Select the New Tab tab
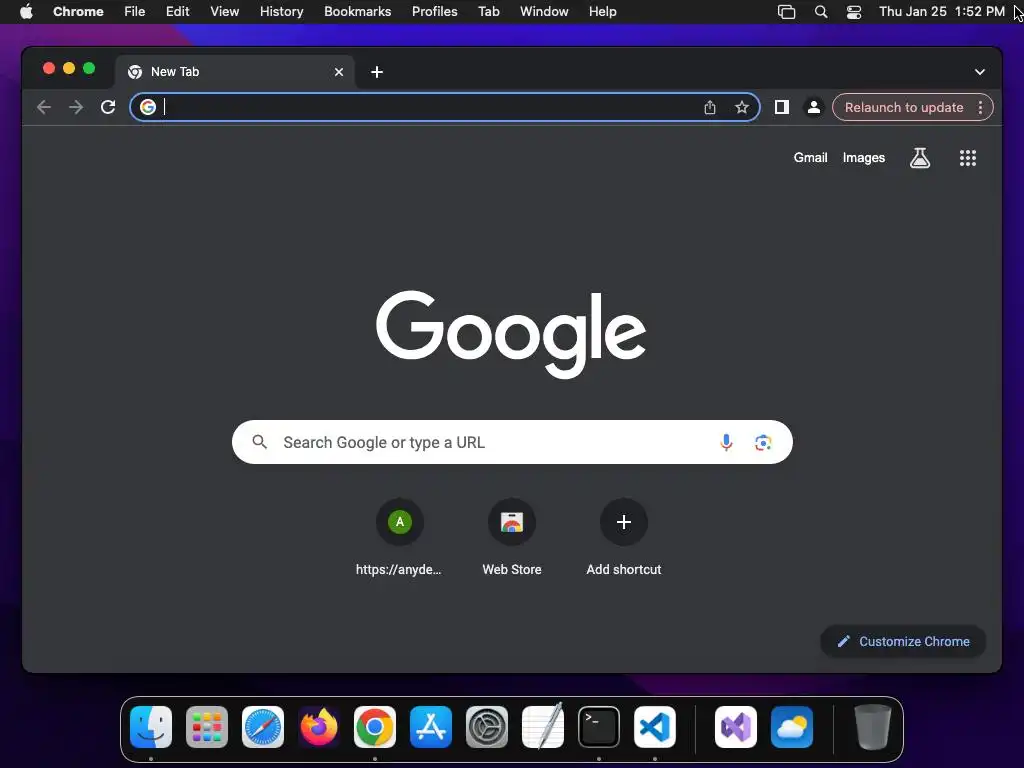This screenshot has height=768, width=1024. point(235,72)
